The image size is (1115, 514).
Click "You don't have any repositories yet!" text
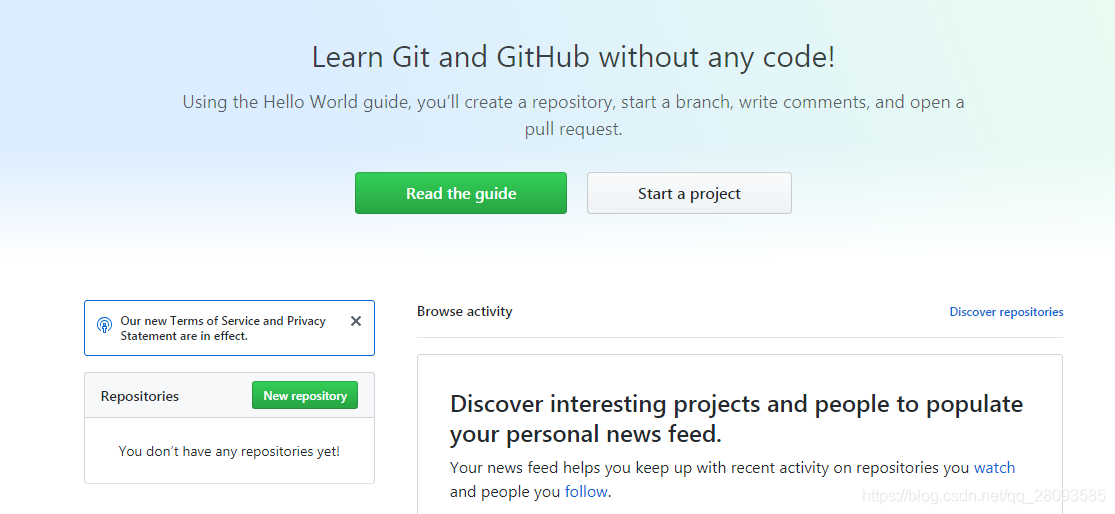tap(229, 451)
